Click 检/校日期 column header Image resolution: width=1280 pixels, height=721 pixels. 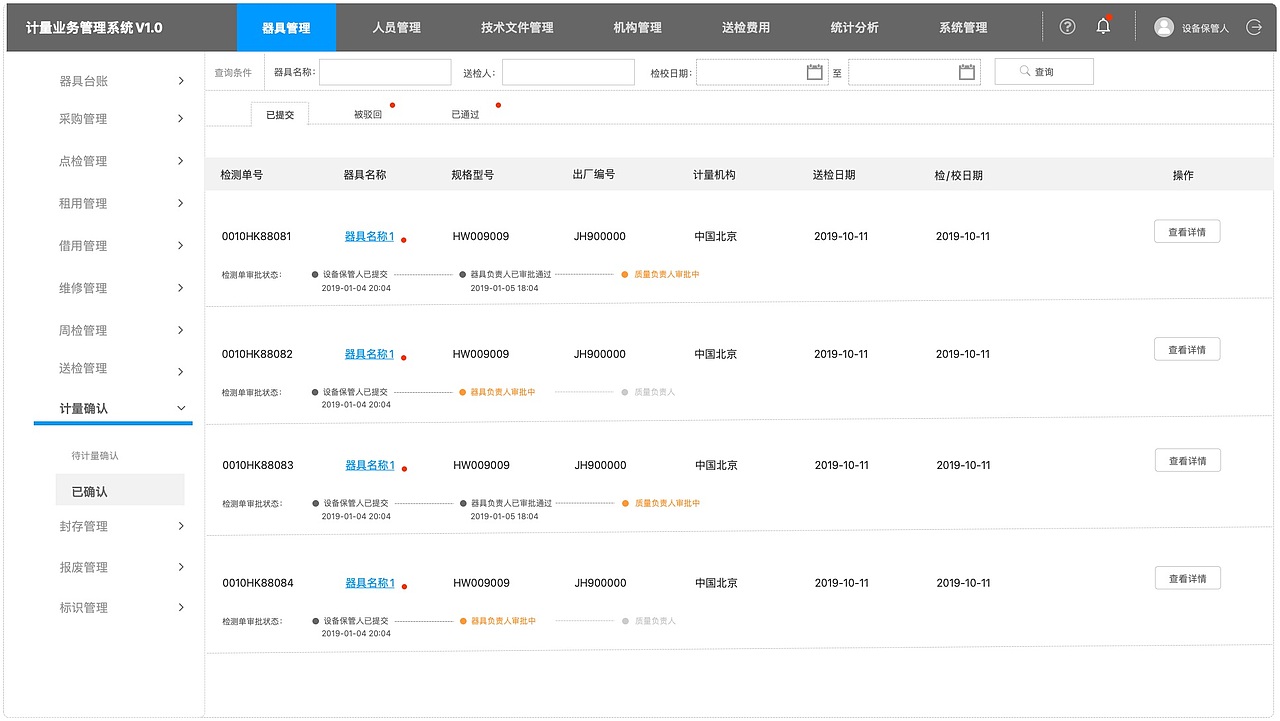pyautogui.click(x=958, y=175)
